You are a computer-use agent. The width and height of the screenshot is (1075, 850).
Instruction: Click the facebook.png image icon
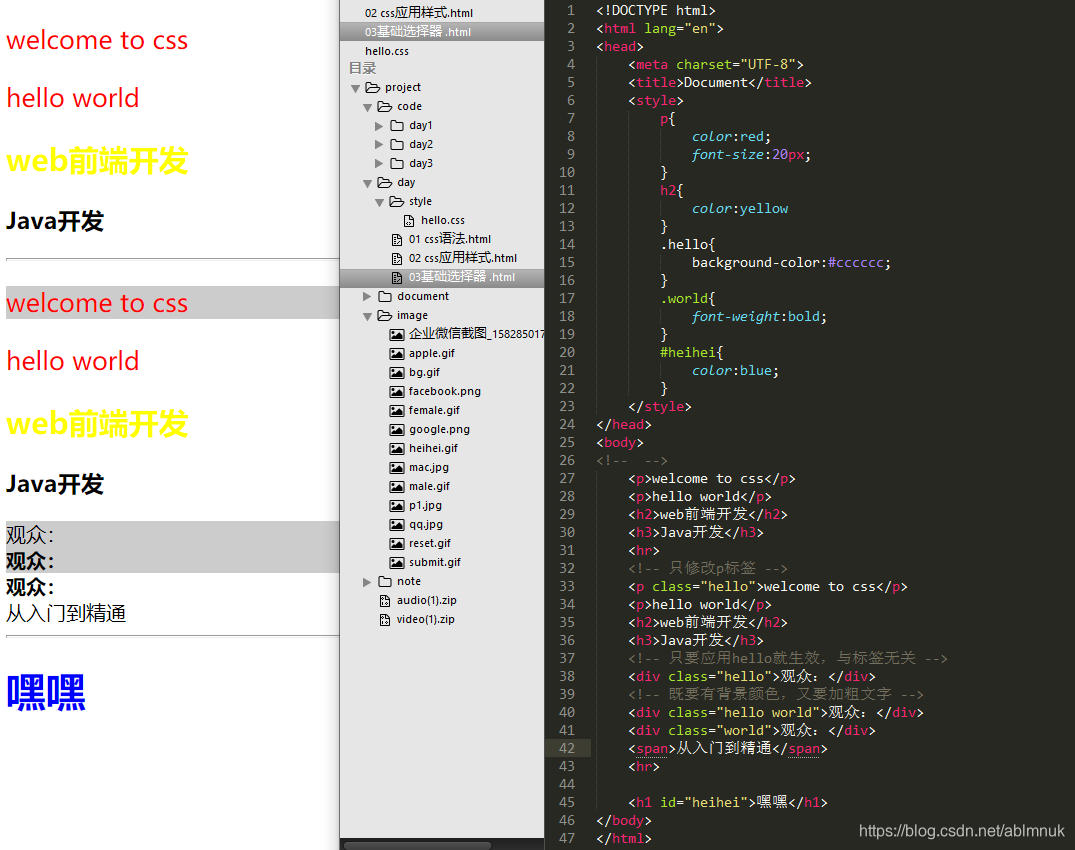tap(397, 391)
